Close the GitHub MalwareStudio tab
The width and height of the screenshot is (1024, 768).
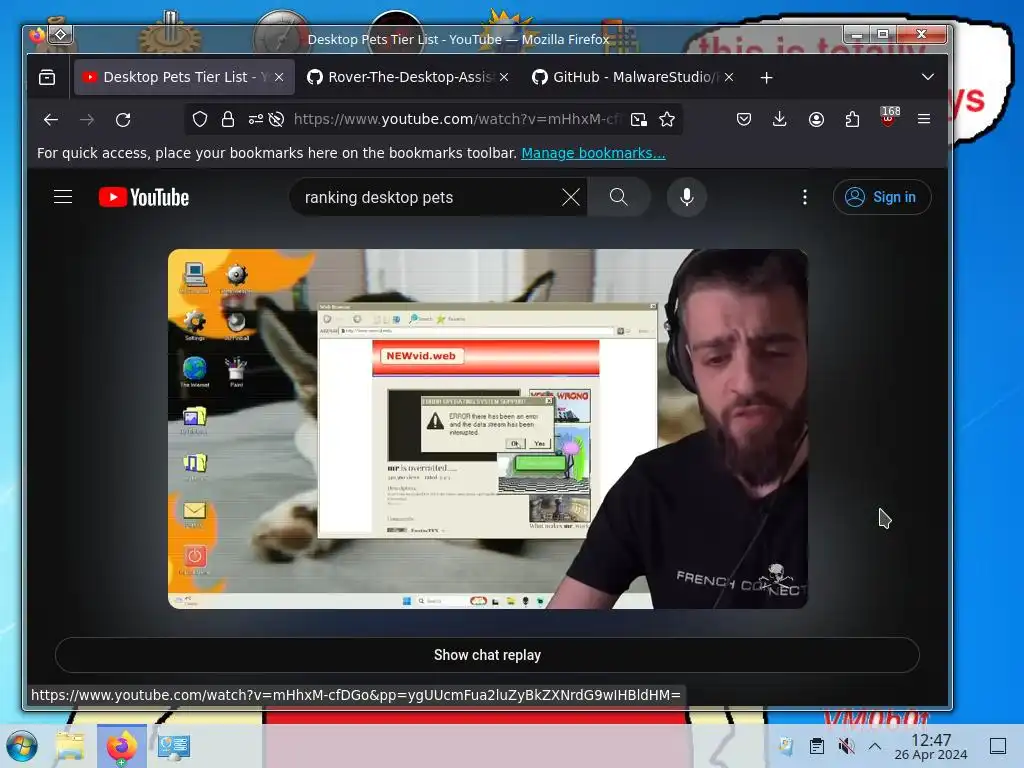coord(729,77)
